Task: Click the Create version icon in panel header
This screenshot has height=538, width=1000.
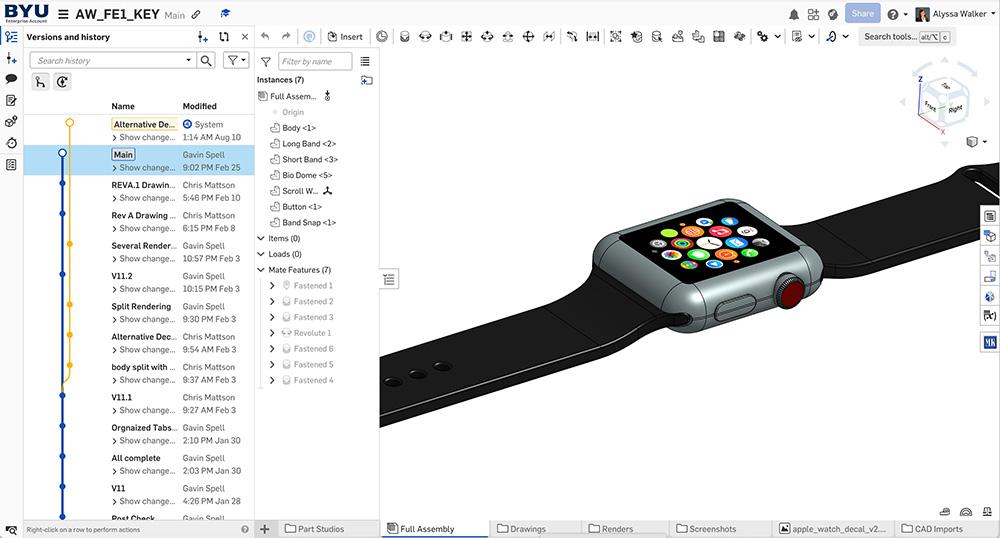Action: [x=203, y=37]
